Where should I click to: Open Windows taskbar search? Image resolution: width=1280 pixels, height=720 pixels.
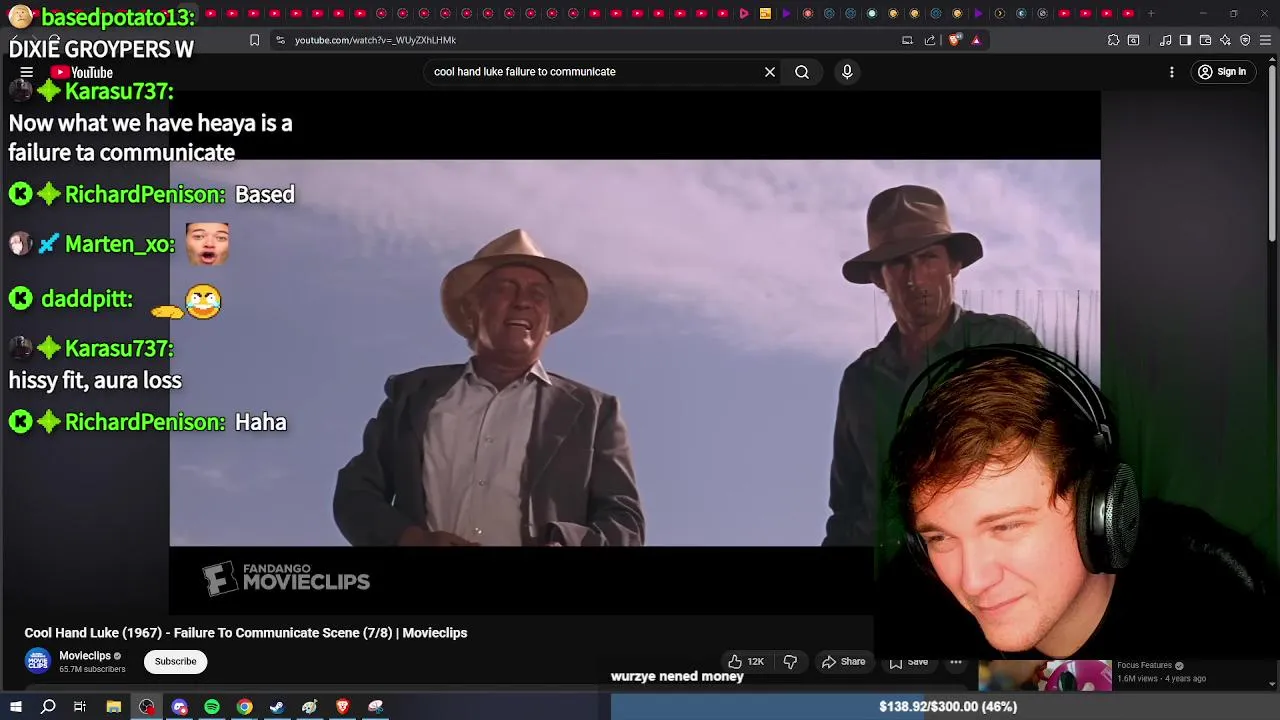[x=48, y=707]
